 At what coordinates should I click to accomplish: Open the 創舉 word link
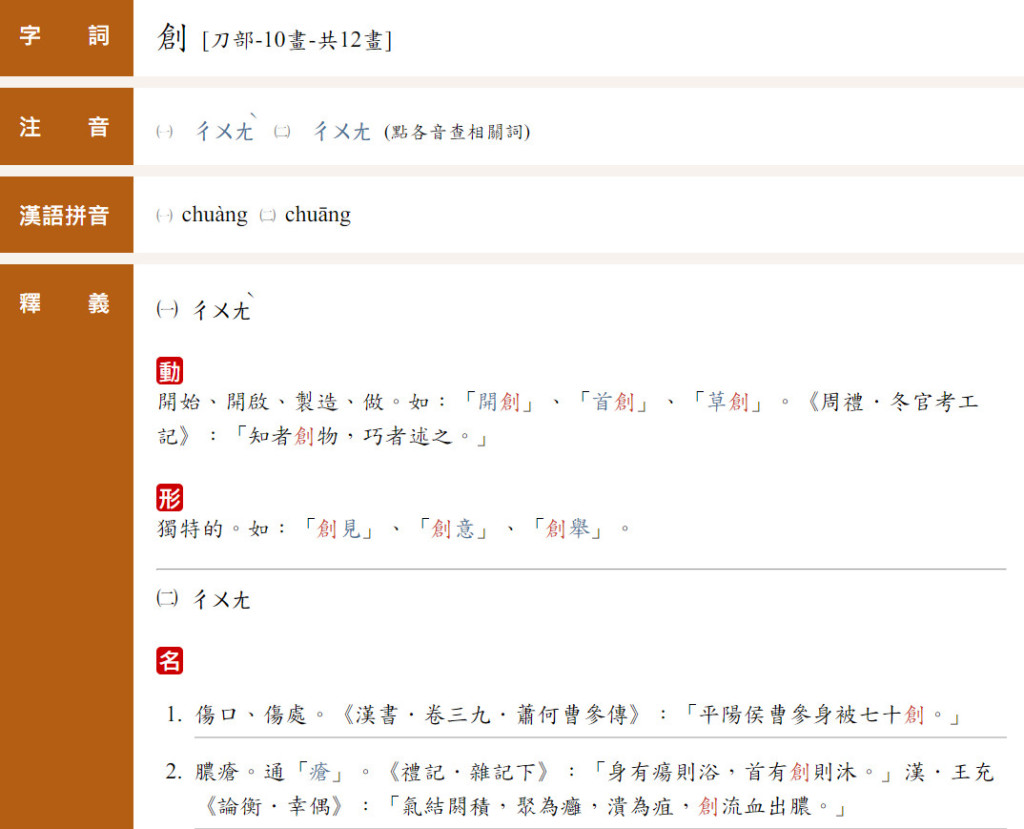[x=568, y=529]
